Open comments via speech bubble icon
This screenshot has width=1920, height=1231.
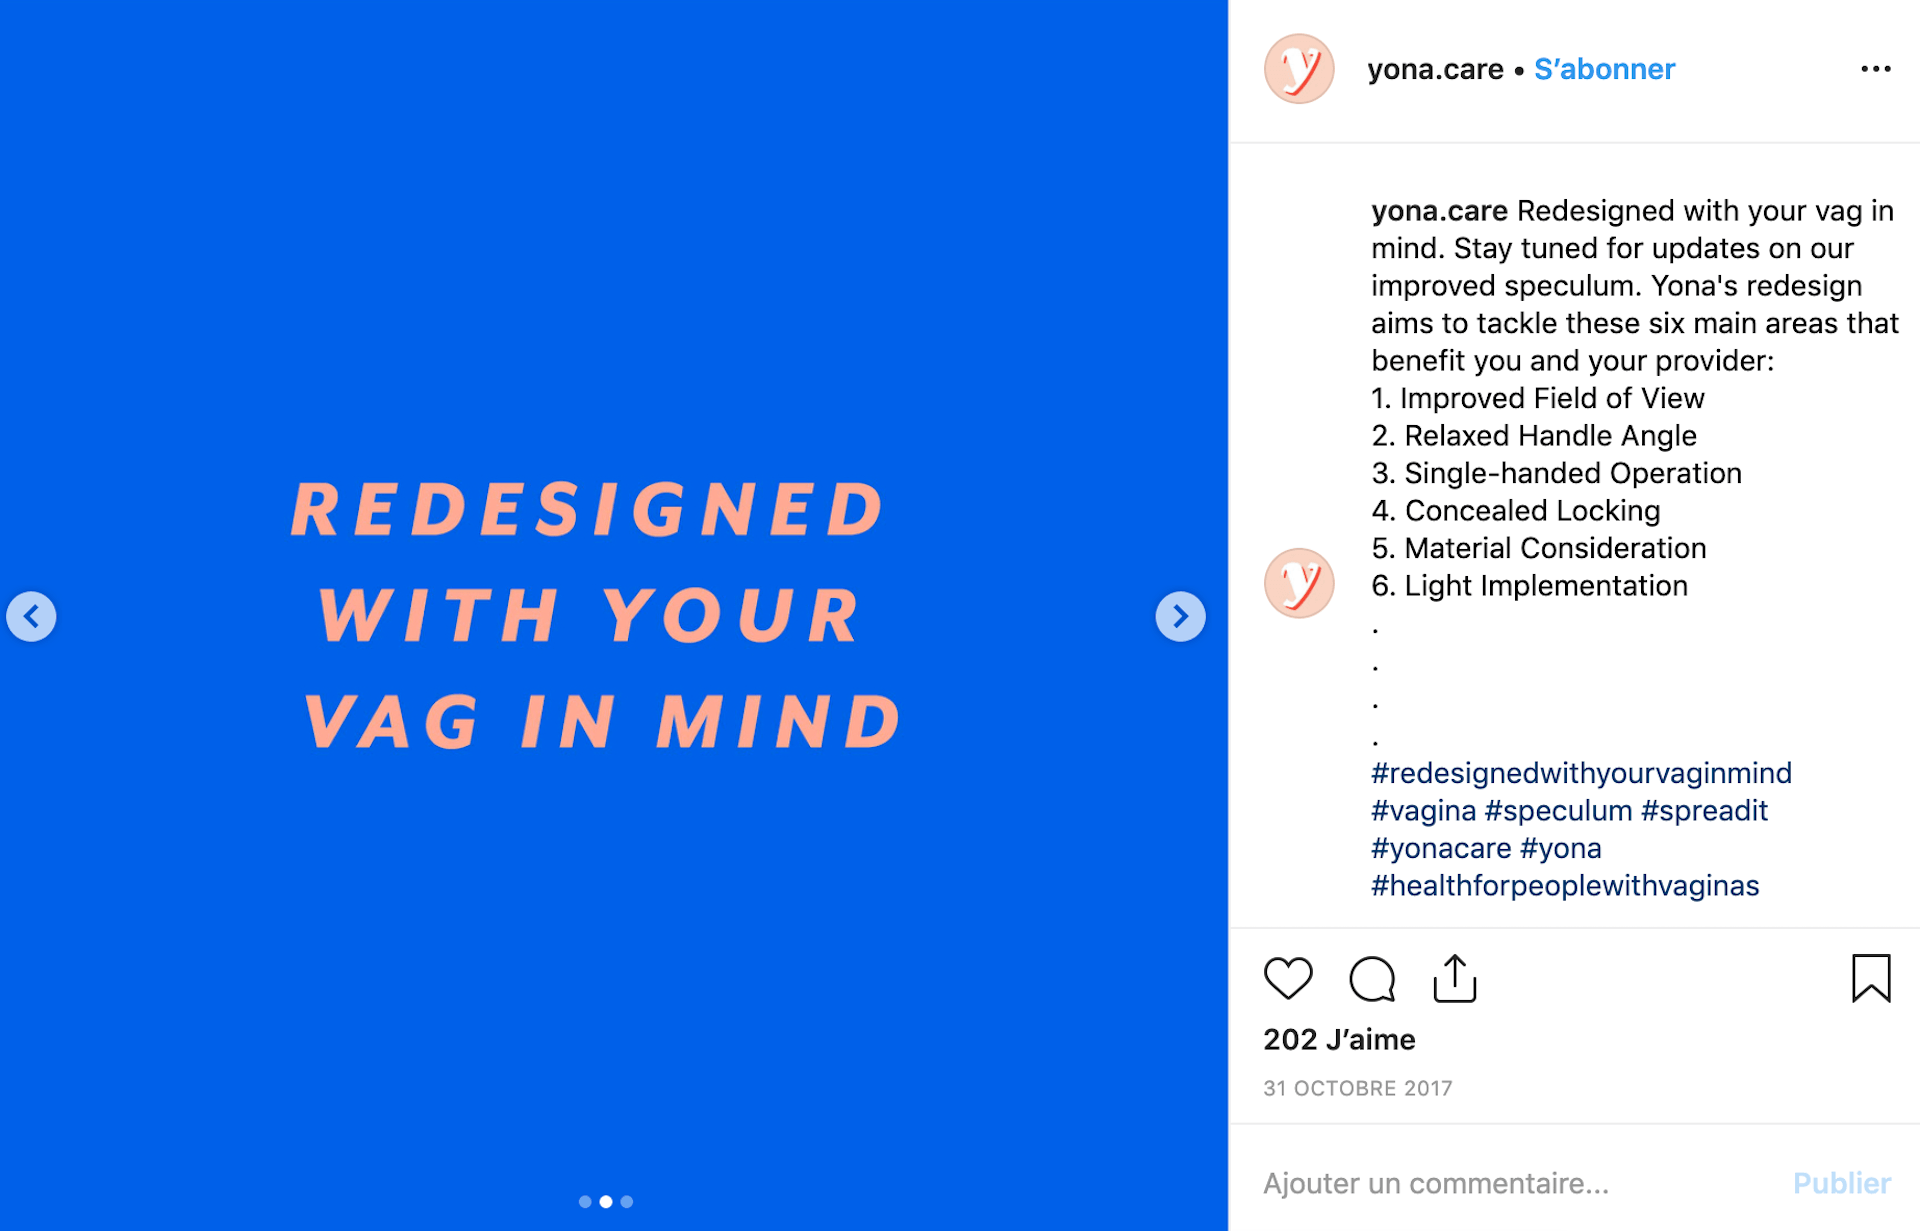pos(1372,978)
